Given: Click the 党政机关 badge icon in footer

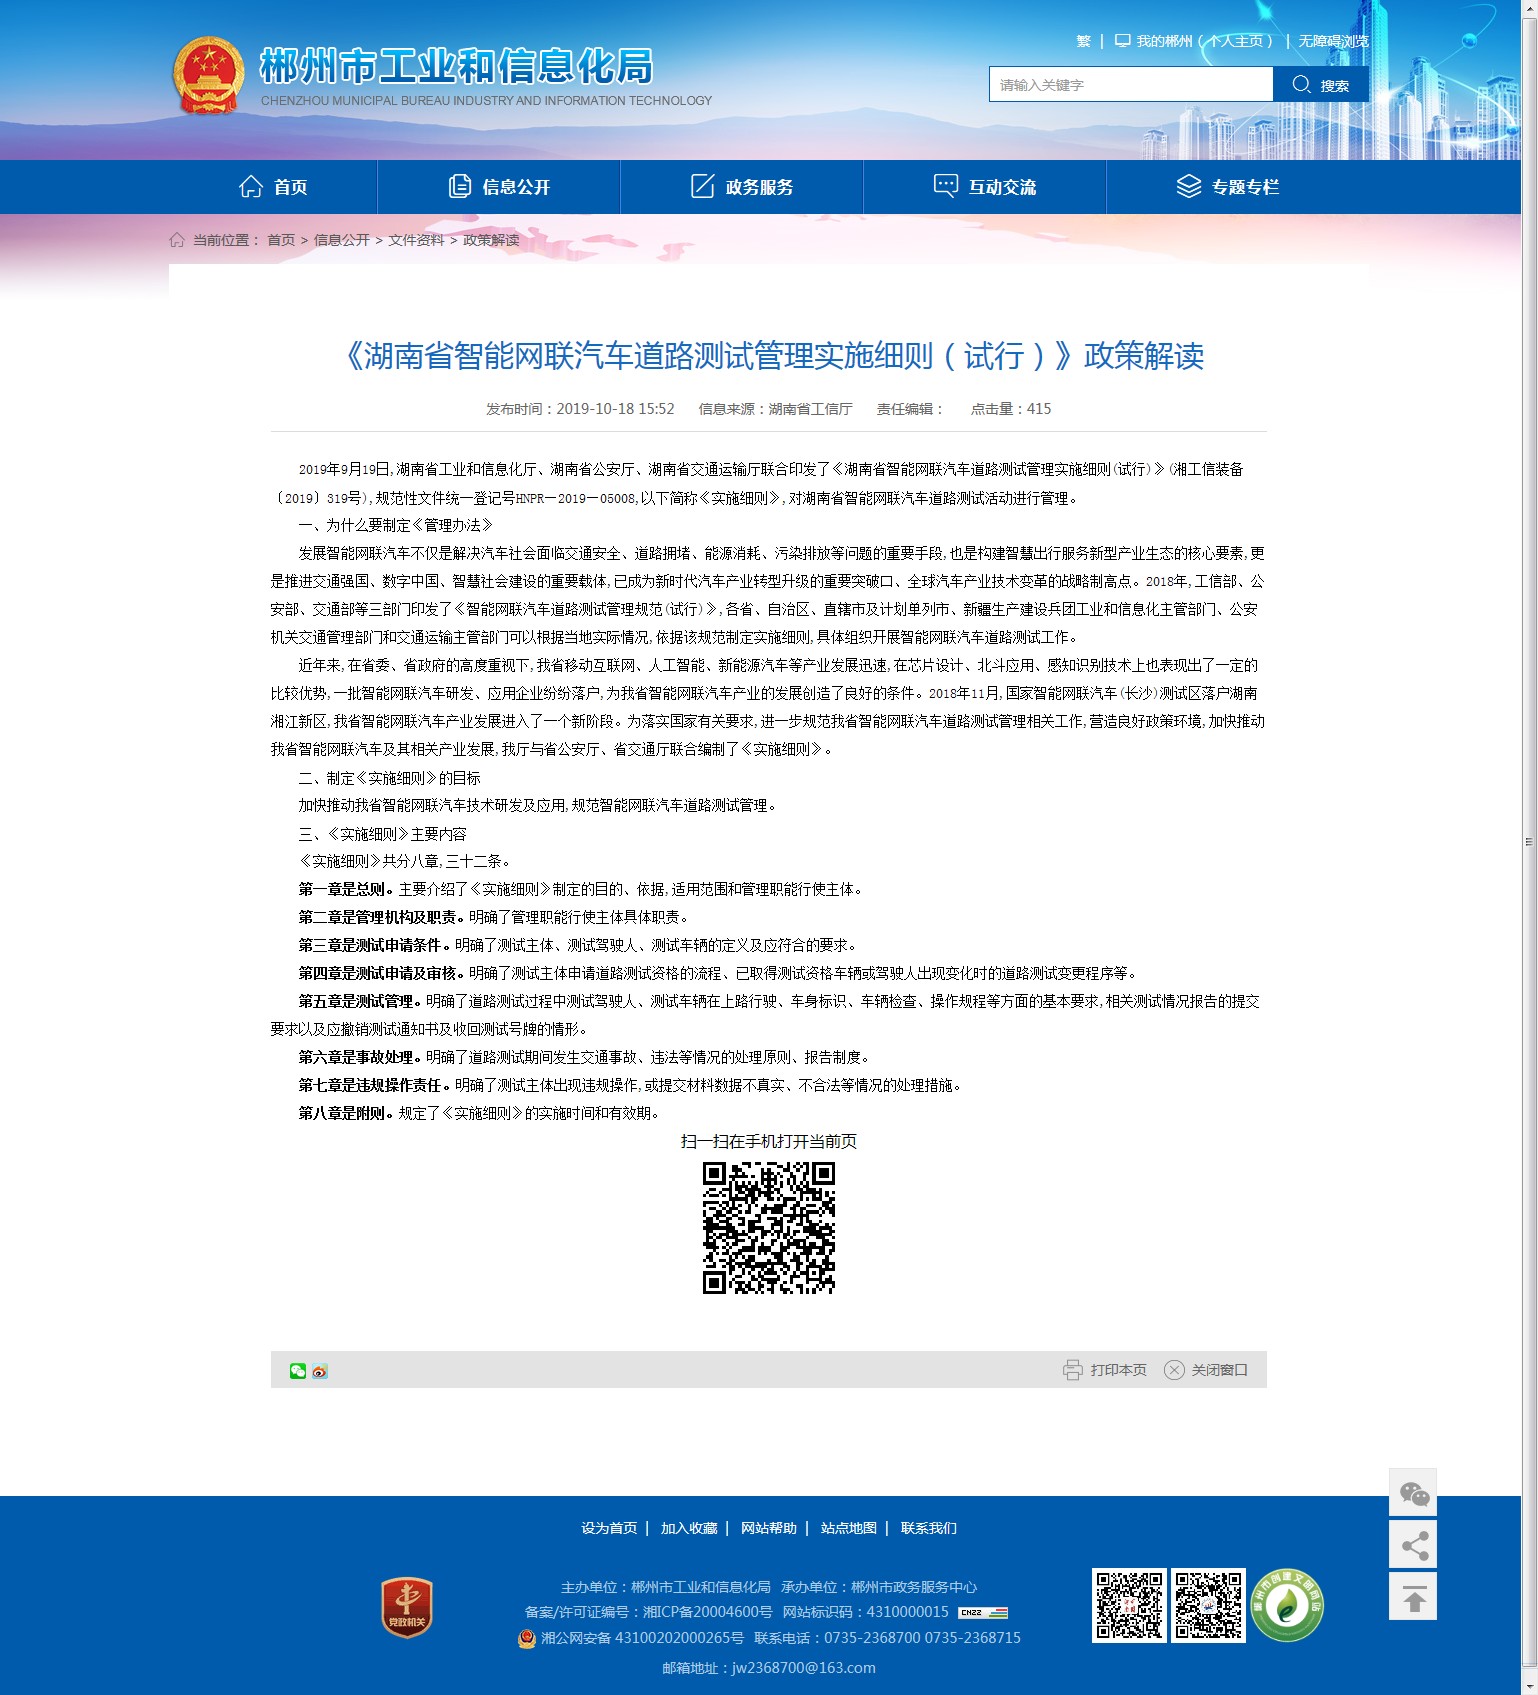Looking at the screenshot, I should [x=407, y=1608].
